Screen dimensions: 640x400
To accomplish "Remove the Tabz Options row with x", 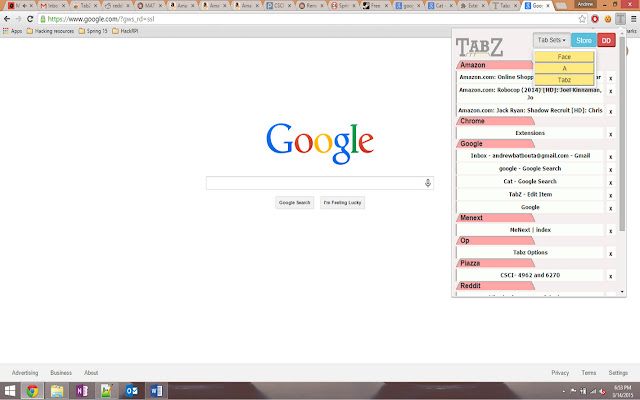I will pyautogui.click(x=611, y=253).
